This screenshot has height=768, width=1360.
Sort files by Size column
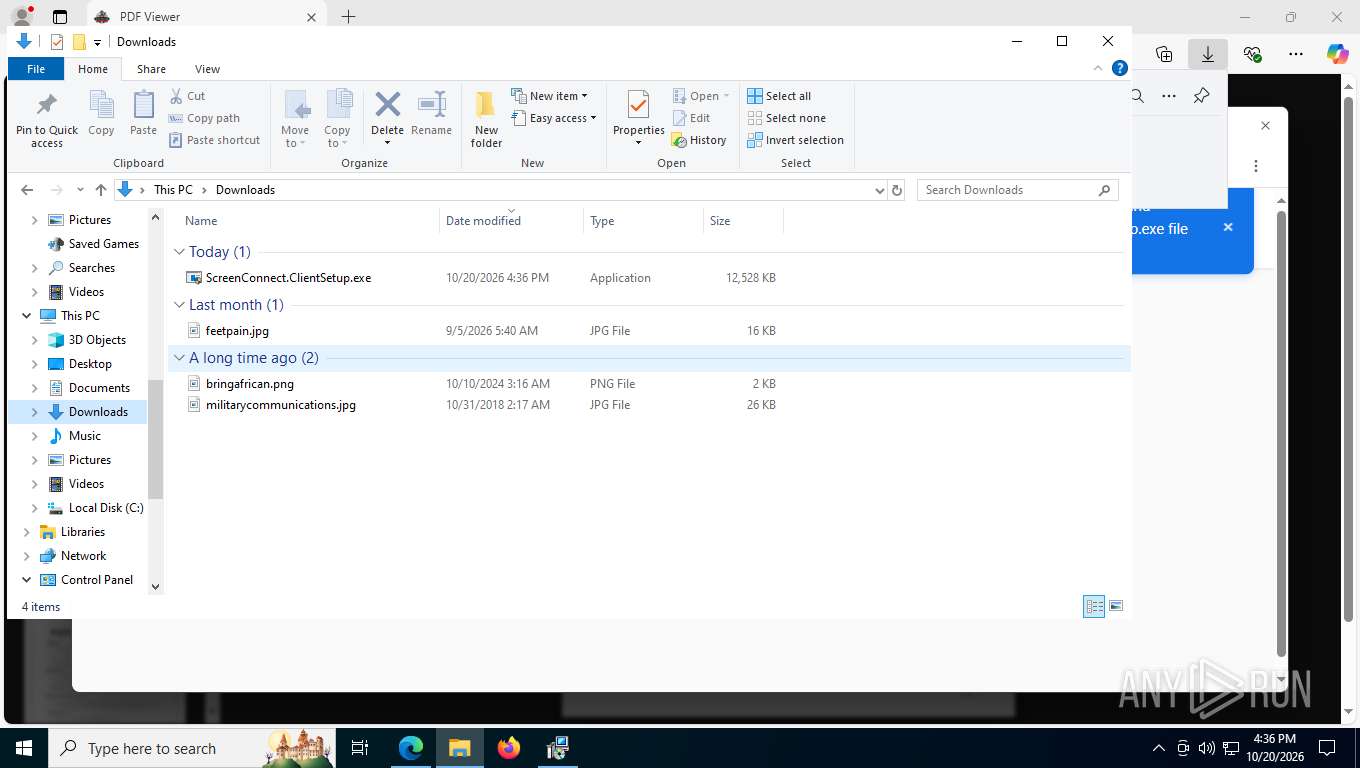tap(743, 221)
